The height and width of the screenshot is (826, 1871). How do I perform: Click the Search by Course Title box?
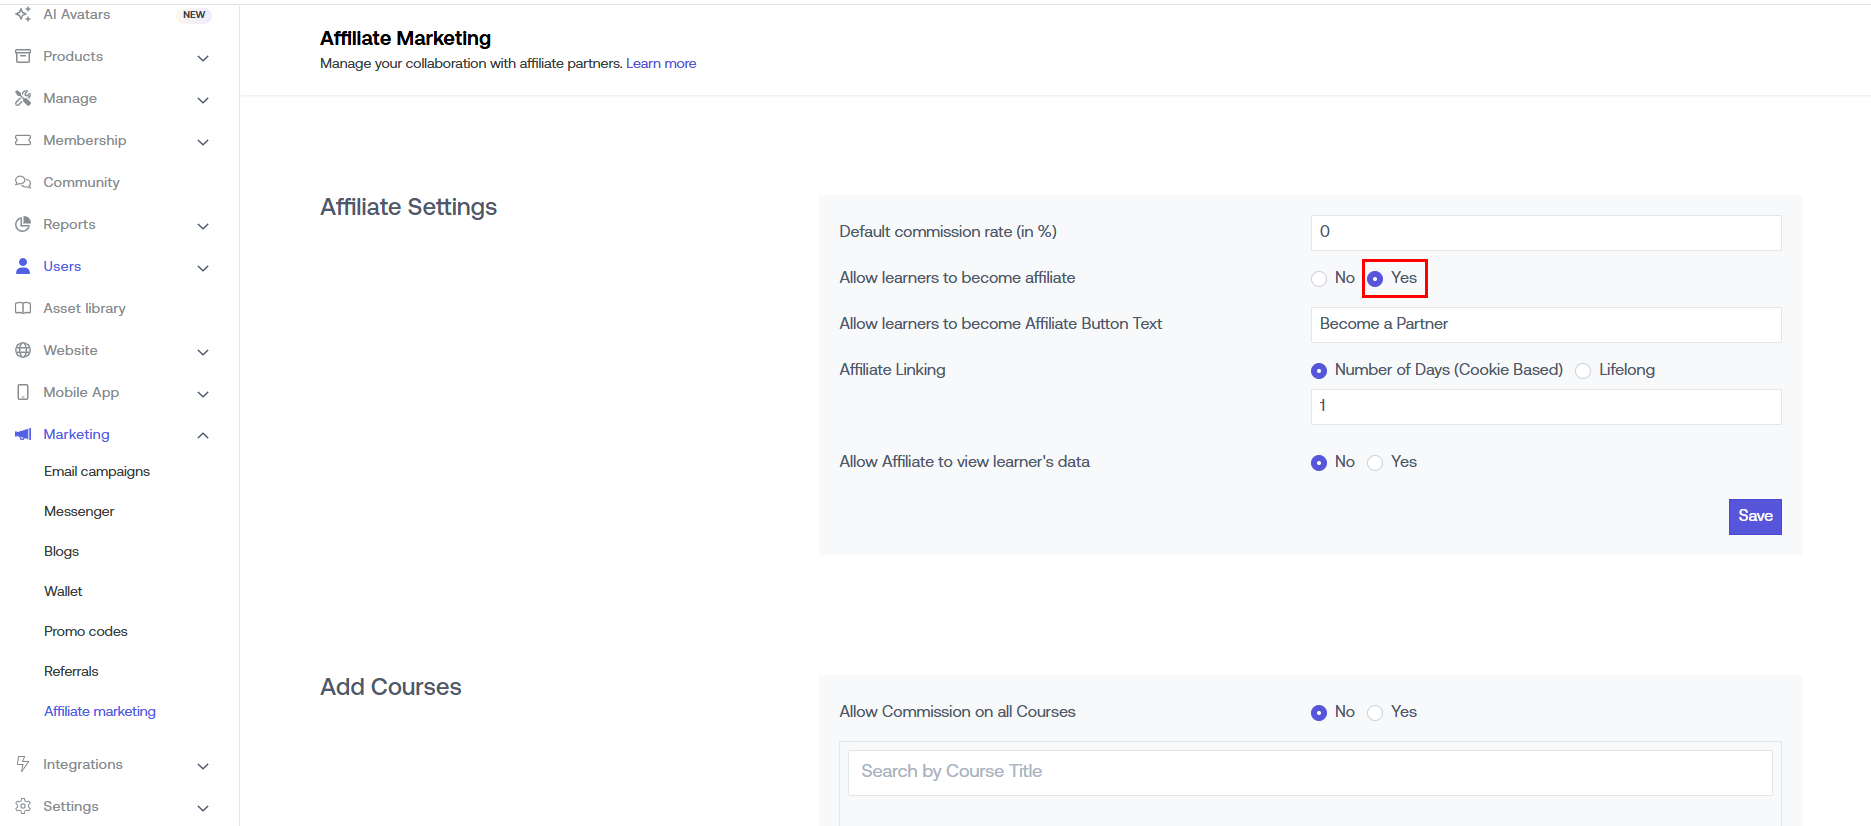click(1309, 772)
